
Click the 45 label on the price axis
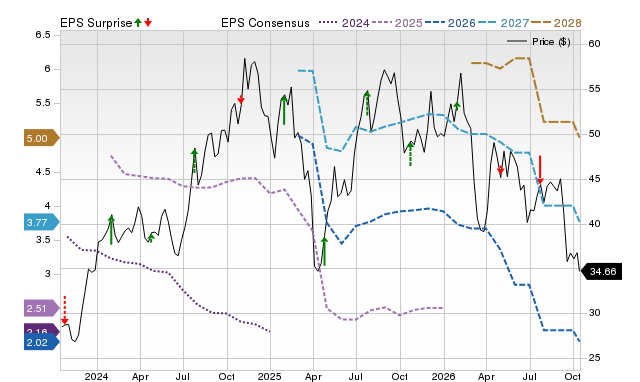pyautogui.click(x=594, y=179)
